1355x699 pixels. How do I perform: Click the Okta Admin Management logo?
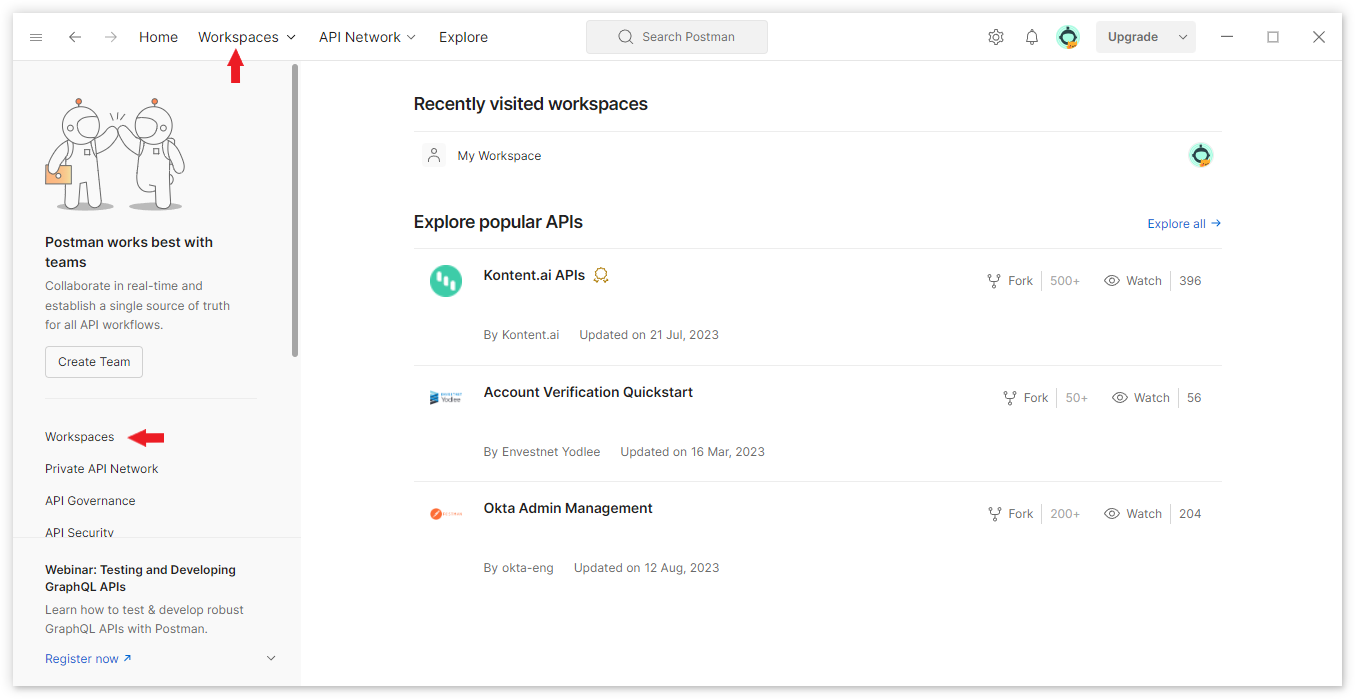445,514
